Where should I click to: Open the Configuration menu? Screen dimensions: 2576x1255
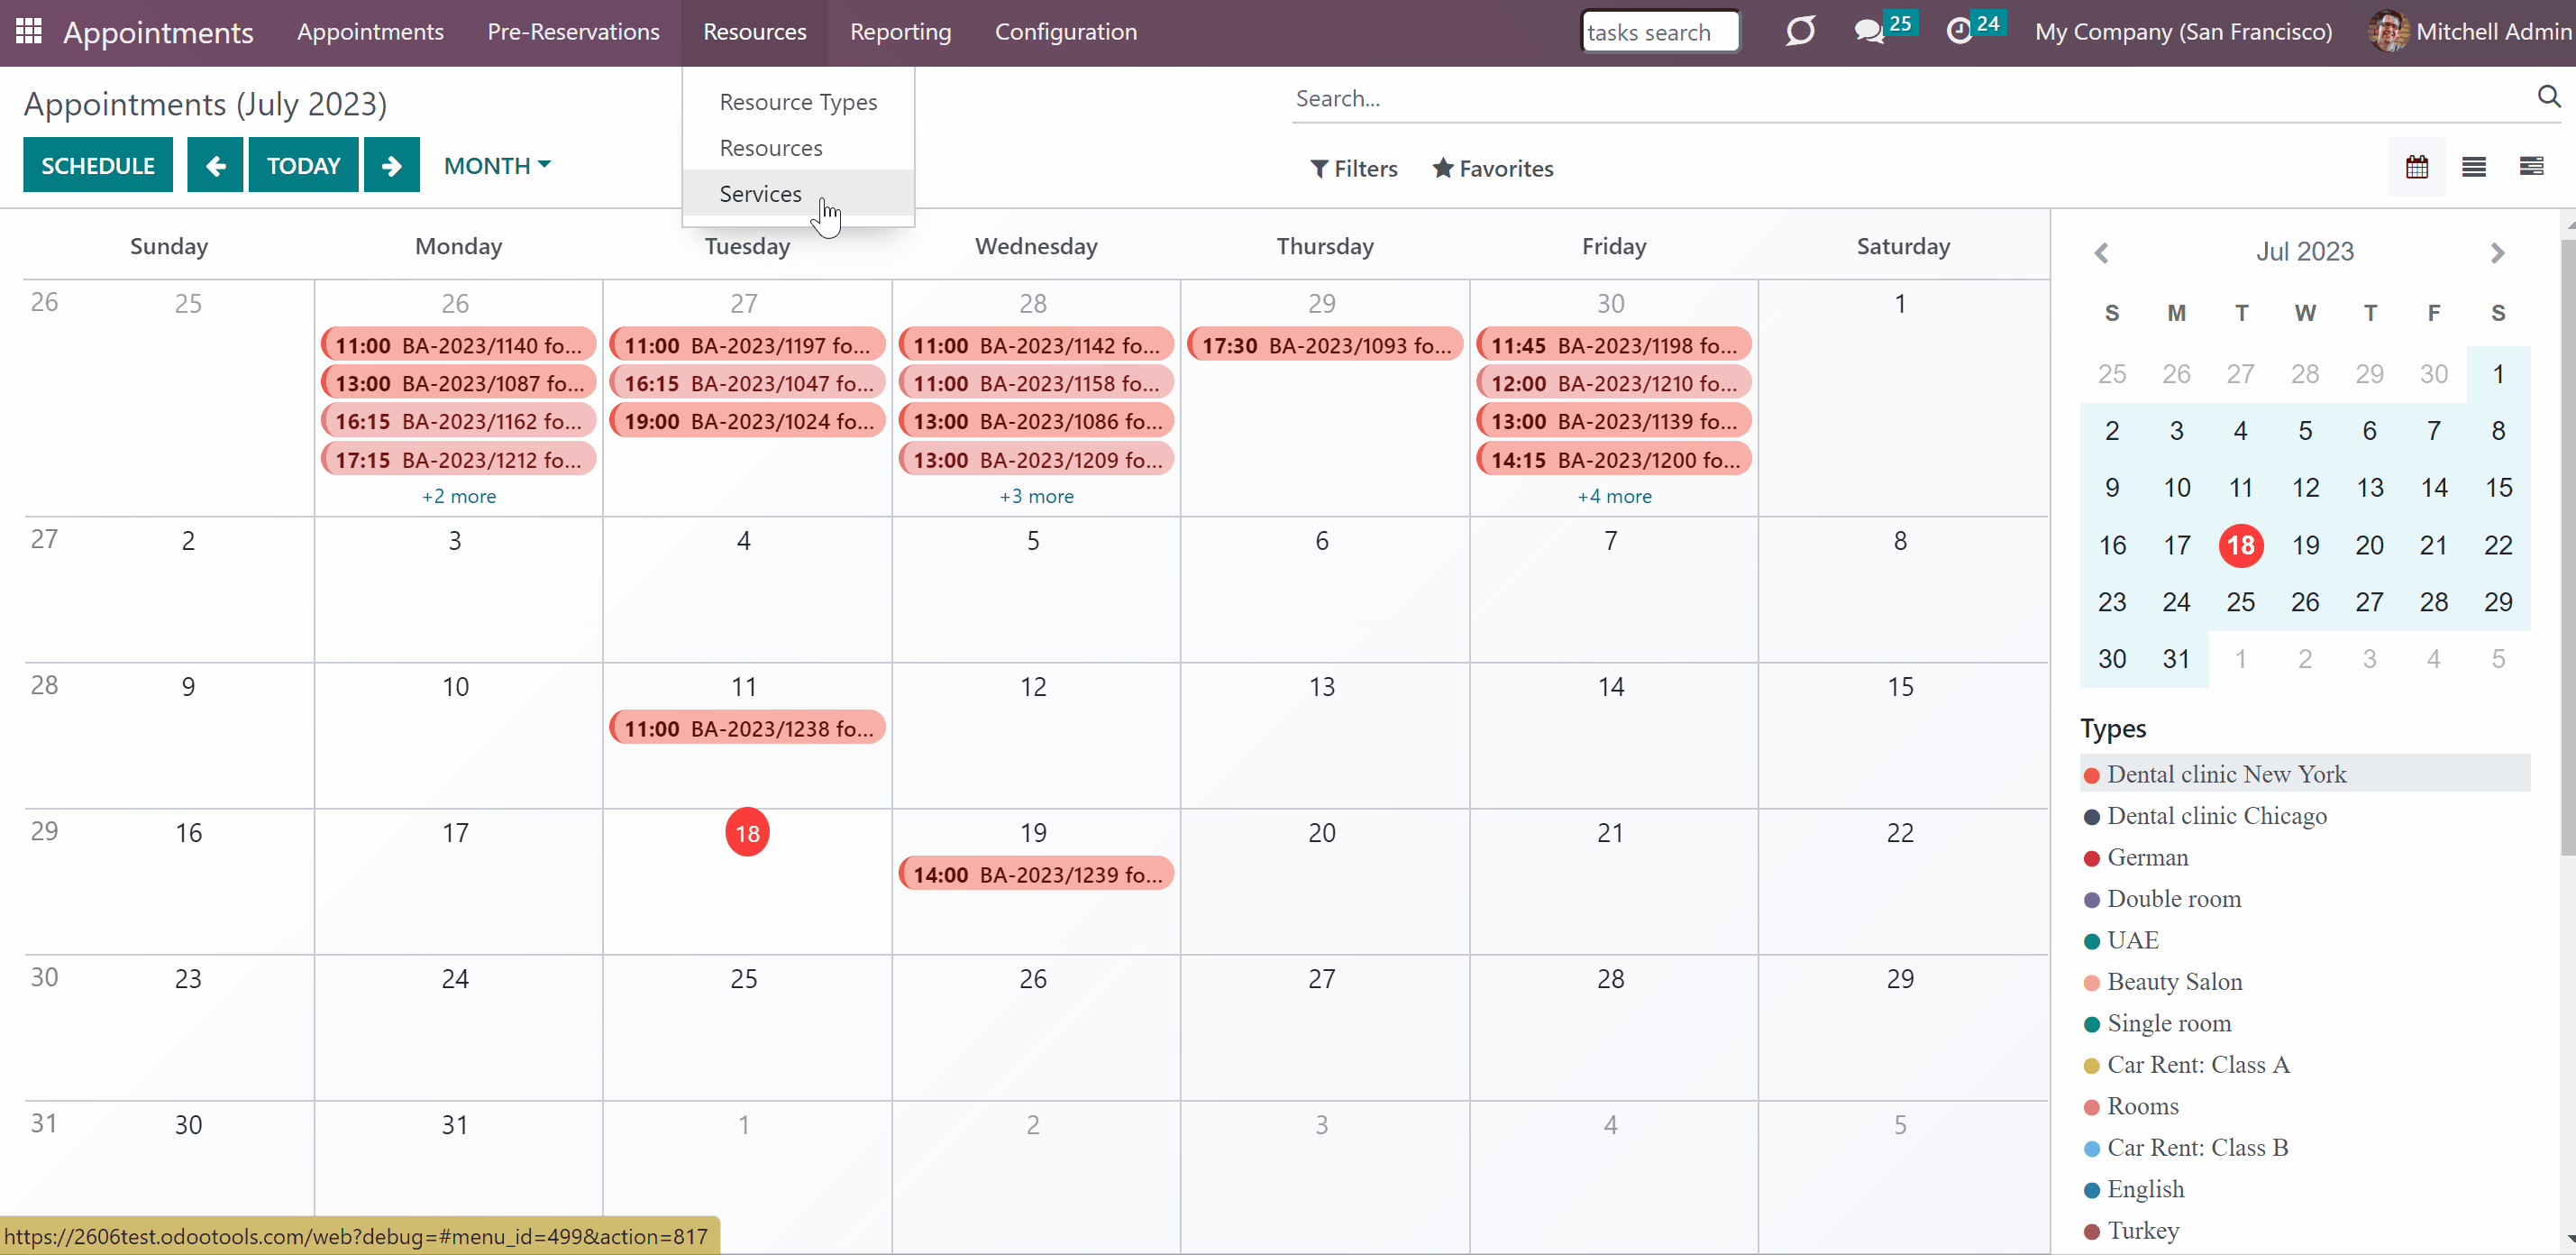point(1065,32)
